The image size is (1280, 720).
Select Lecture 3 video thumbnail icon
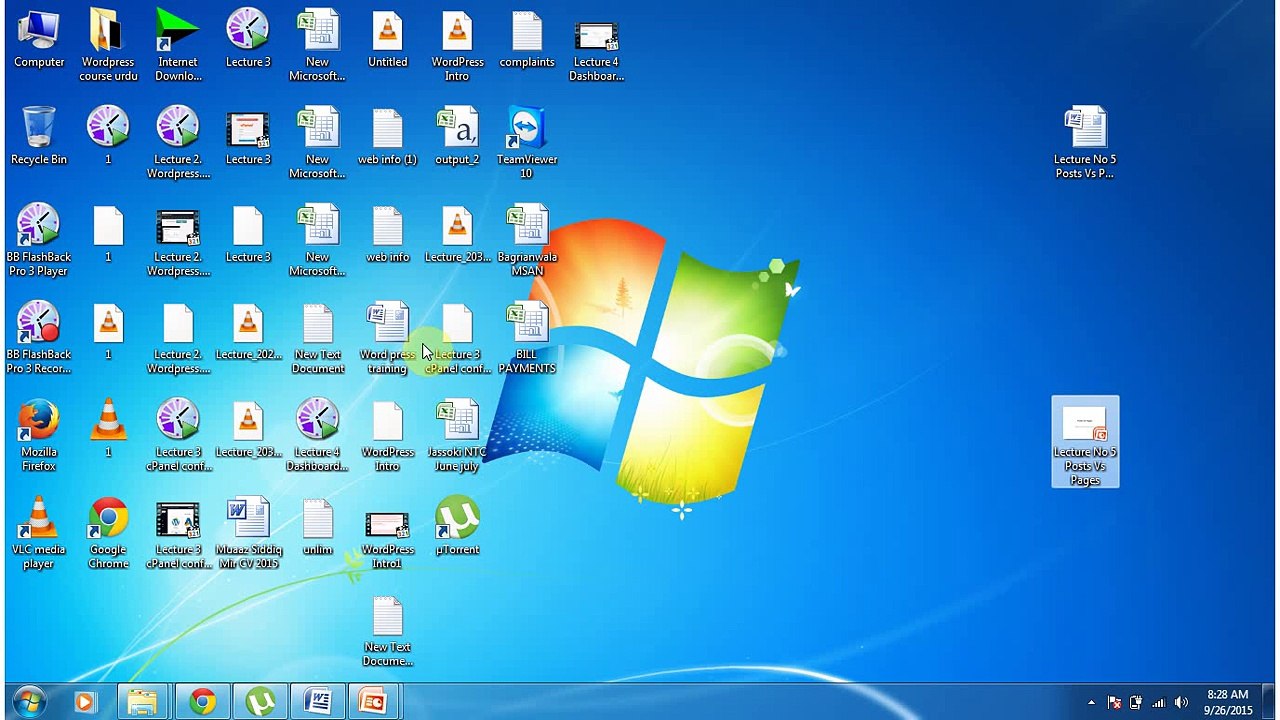pyautogui.click(x=248, y=137)
